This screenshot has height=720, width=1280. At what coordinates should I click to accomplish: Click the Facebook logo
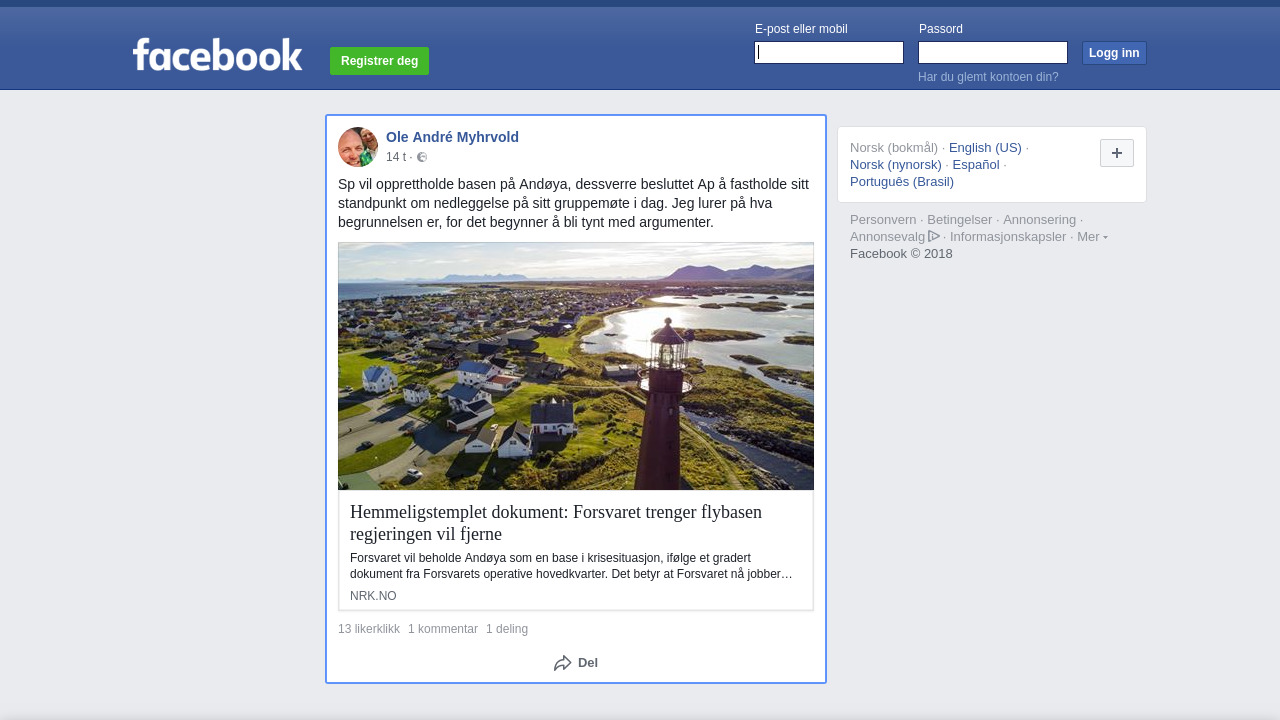point(217,55)
